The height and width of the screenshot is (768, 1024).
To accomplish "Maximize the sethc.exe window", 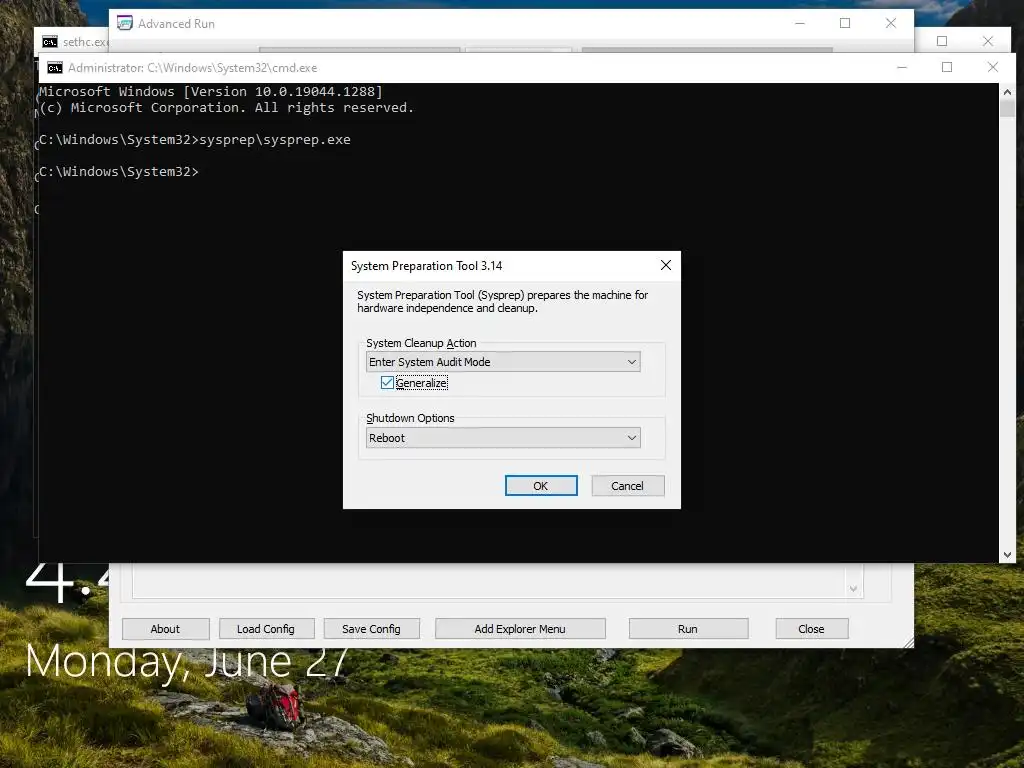I will pos(942,41).
